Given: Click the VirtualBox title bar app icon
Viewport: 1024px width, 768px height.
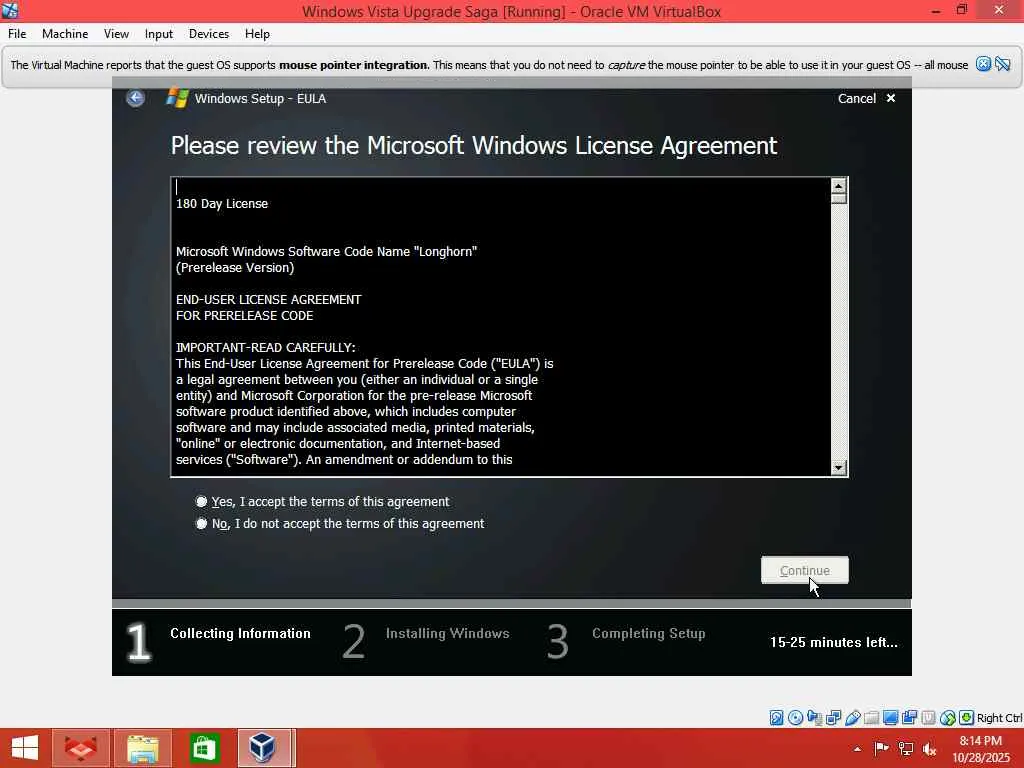Looking at the screenshot, I should pyautogui.click(x=10, y=10).
